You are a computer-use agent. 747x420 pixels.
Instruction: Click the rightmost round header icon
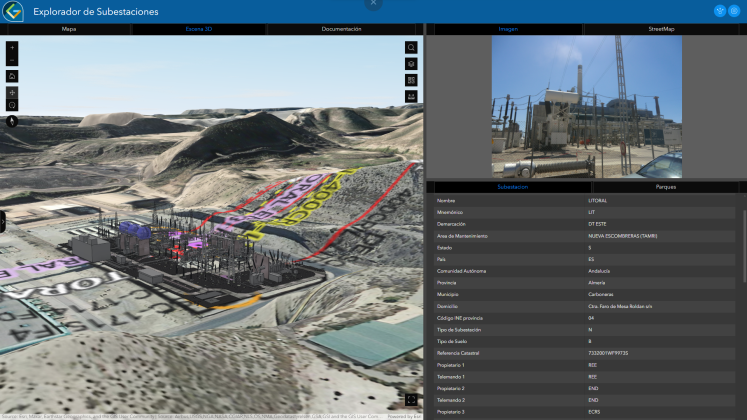(x=734, y=11)
